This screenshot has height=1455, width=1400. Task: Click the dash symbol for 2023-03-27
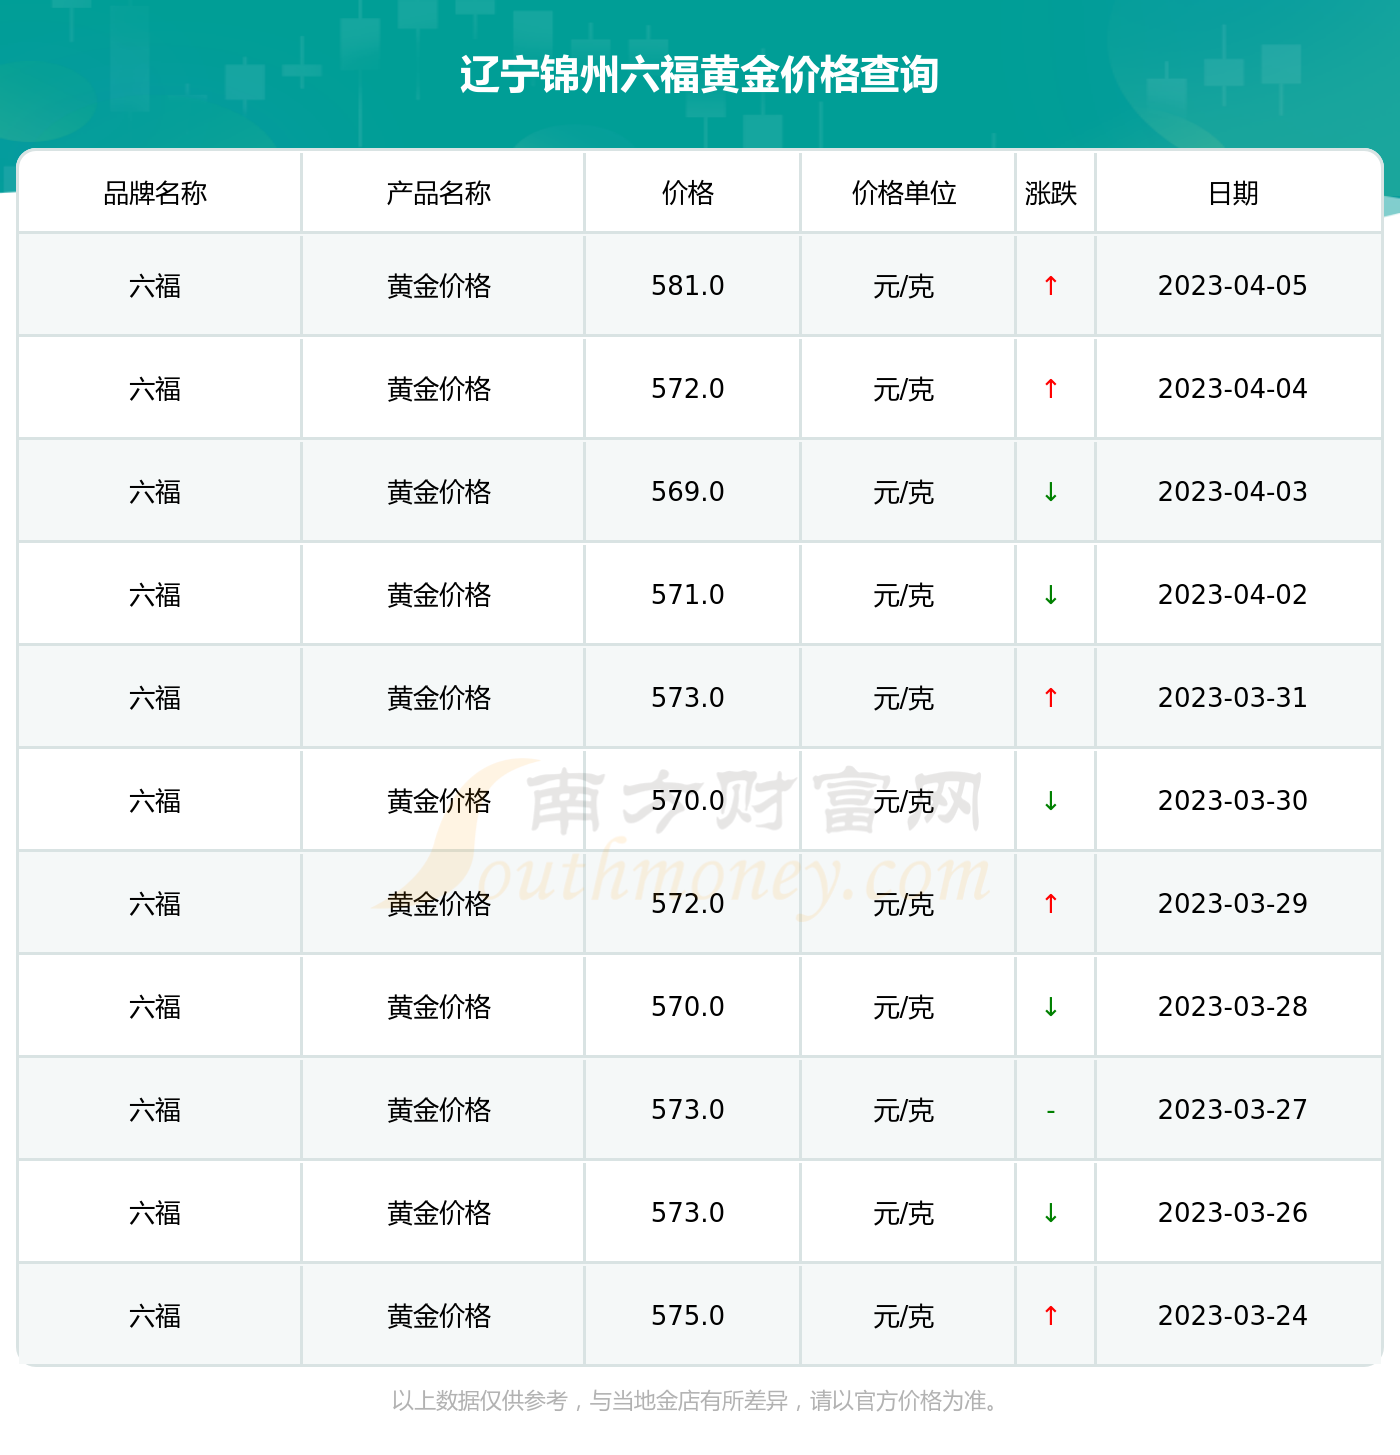(1051, 1111)
